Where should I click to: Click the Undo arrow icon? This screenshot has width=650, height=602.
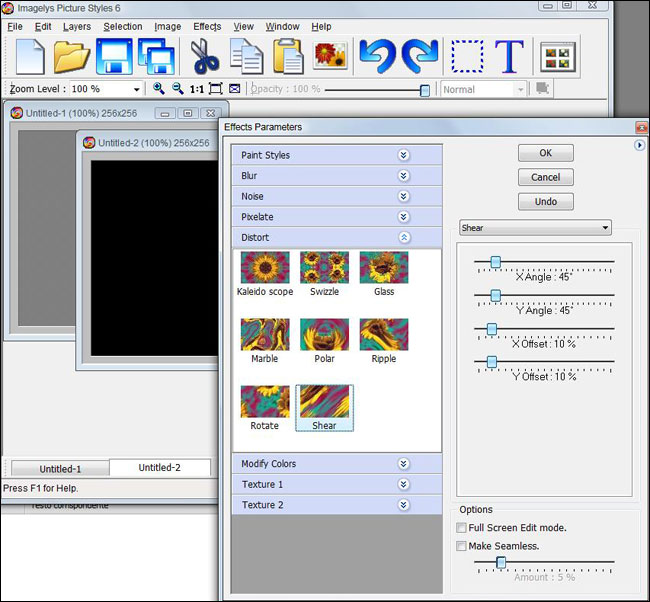tap(377, 56)
